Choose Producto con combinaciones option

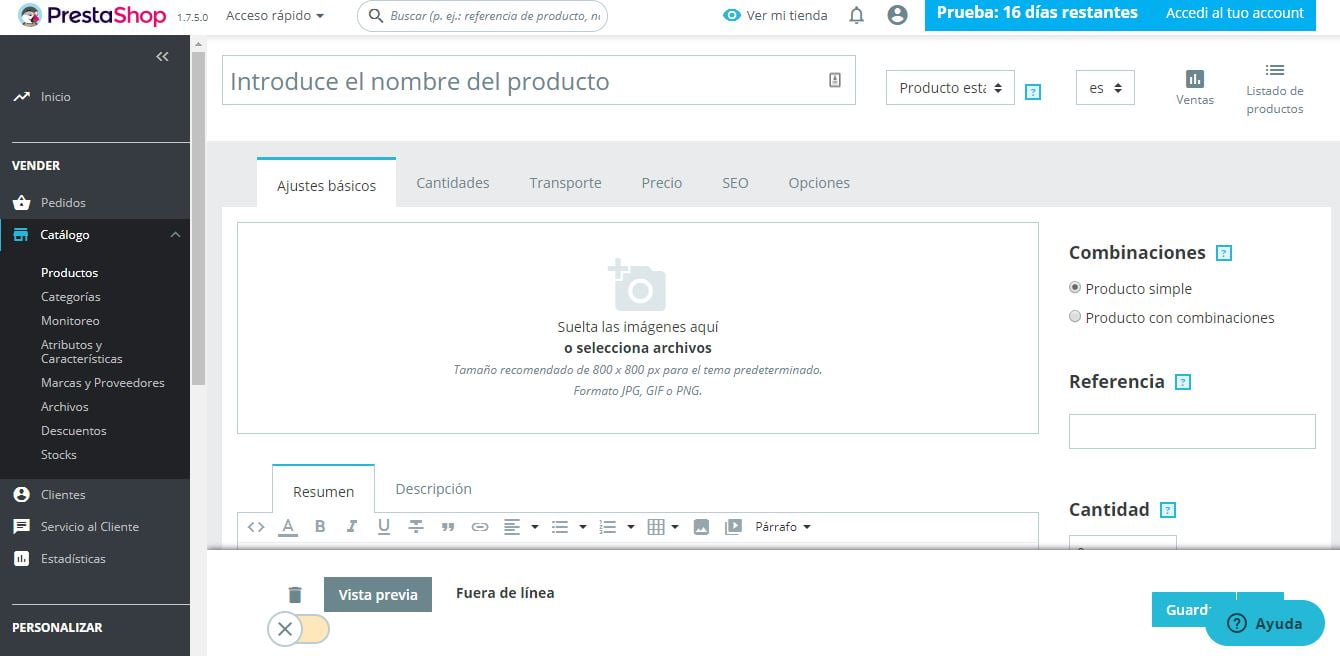click(x=1075, y=316)
